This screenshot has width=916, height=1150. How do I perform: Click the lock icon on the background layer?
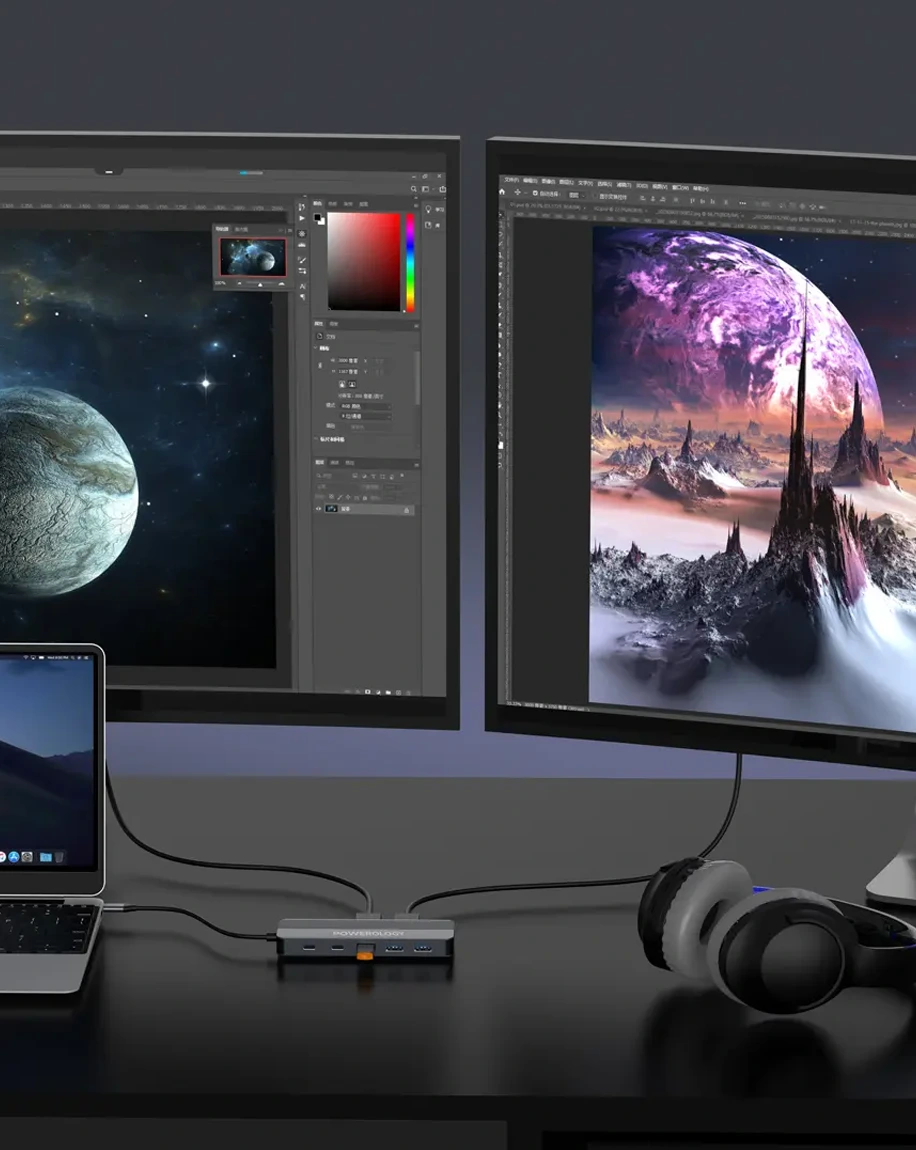[x=407, y=510]
